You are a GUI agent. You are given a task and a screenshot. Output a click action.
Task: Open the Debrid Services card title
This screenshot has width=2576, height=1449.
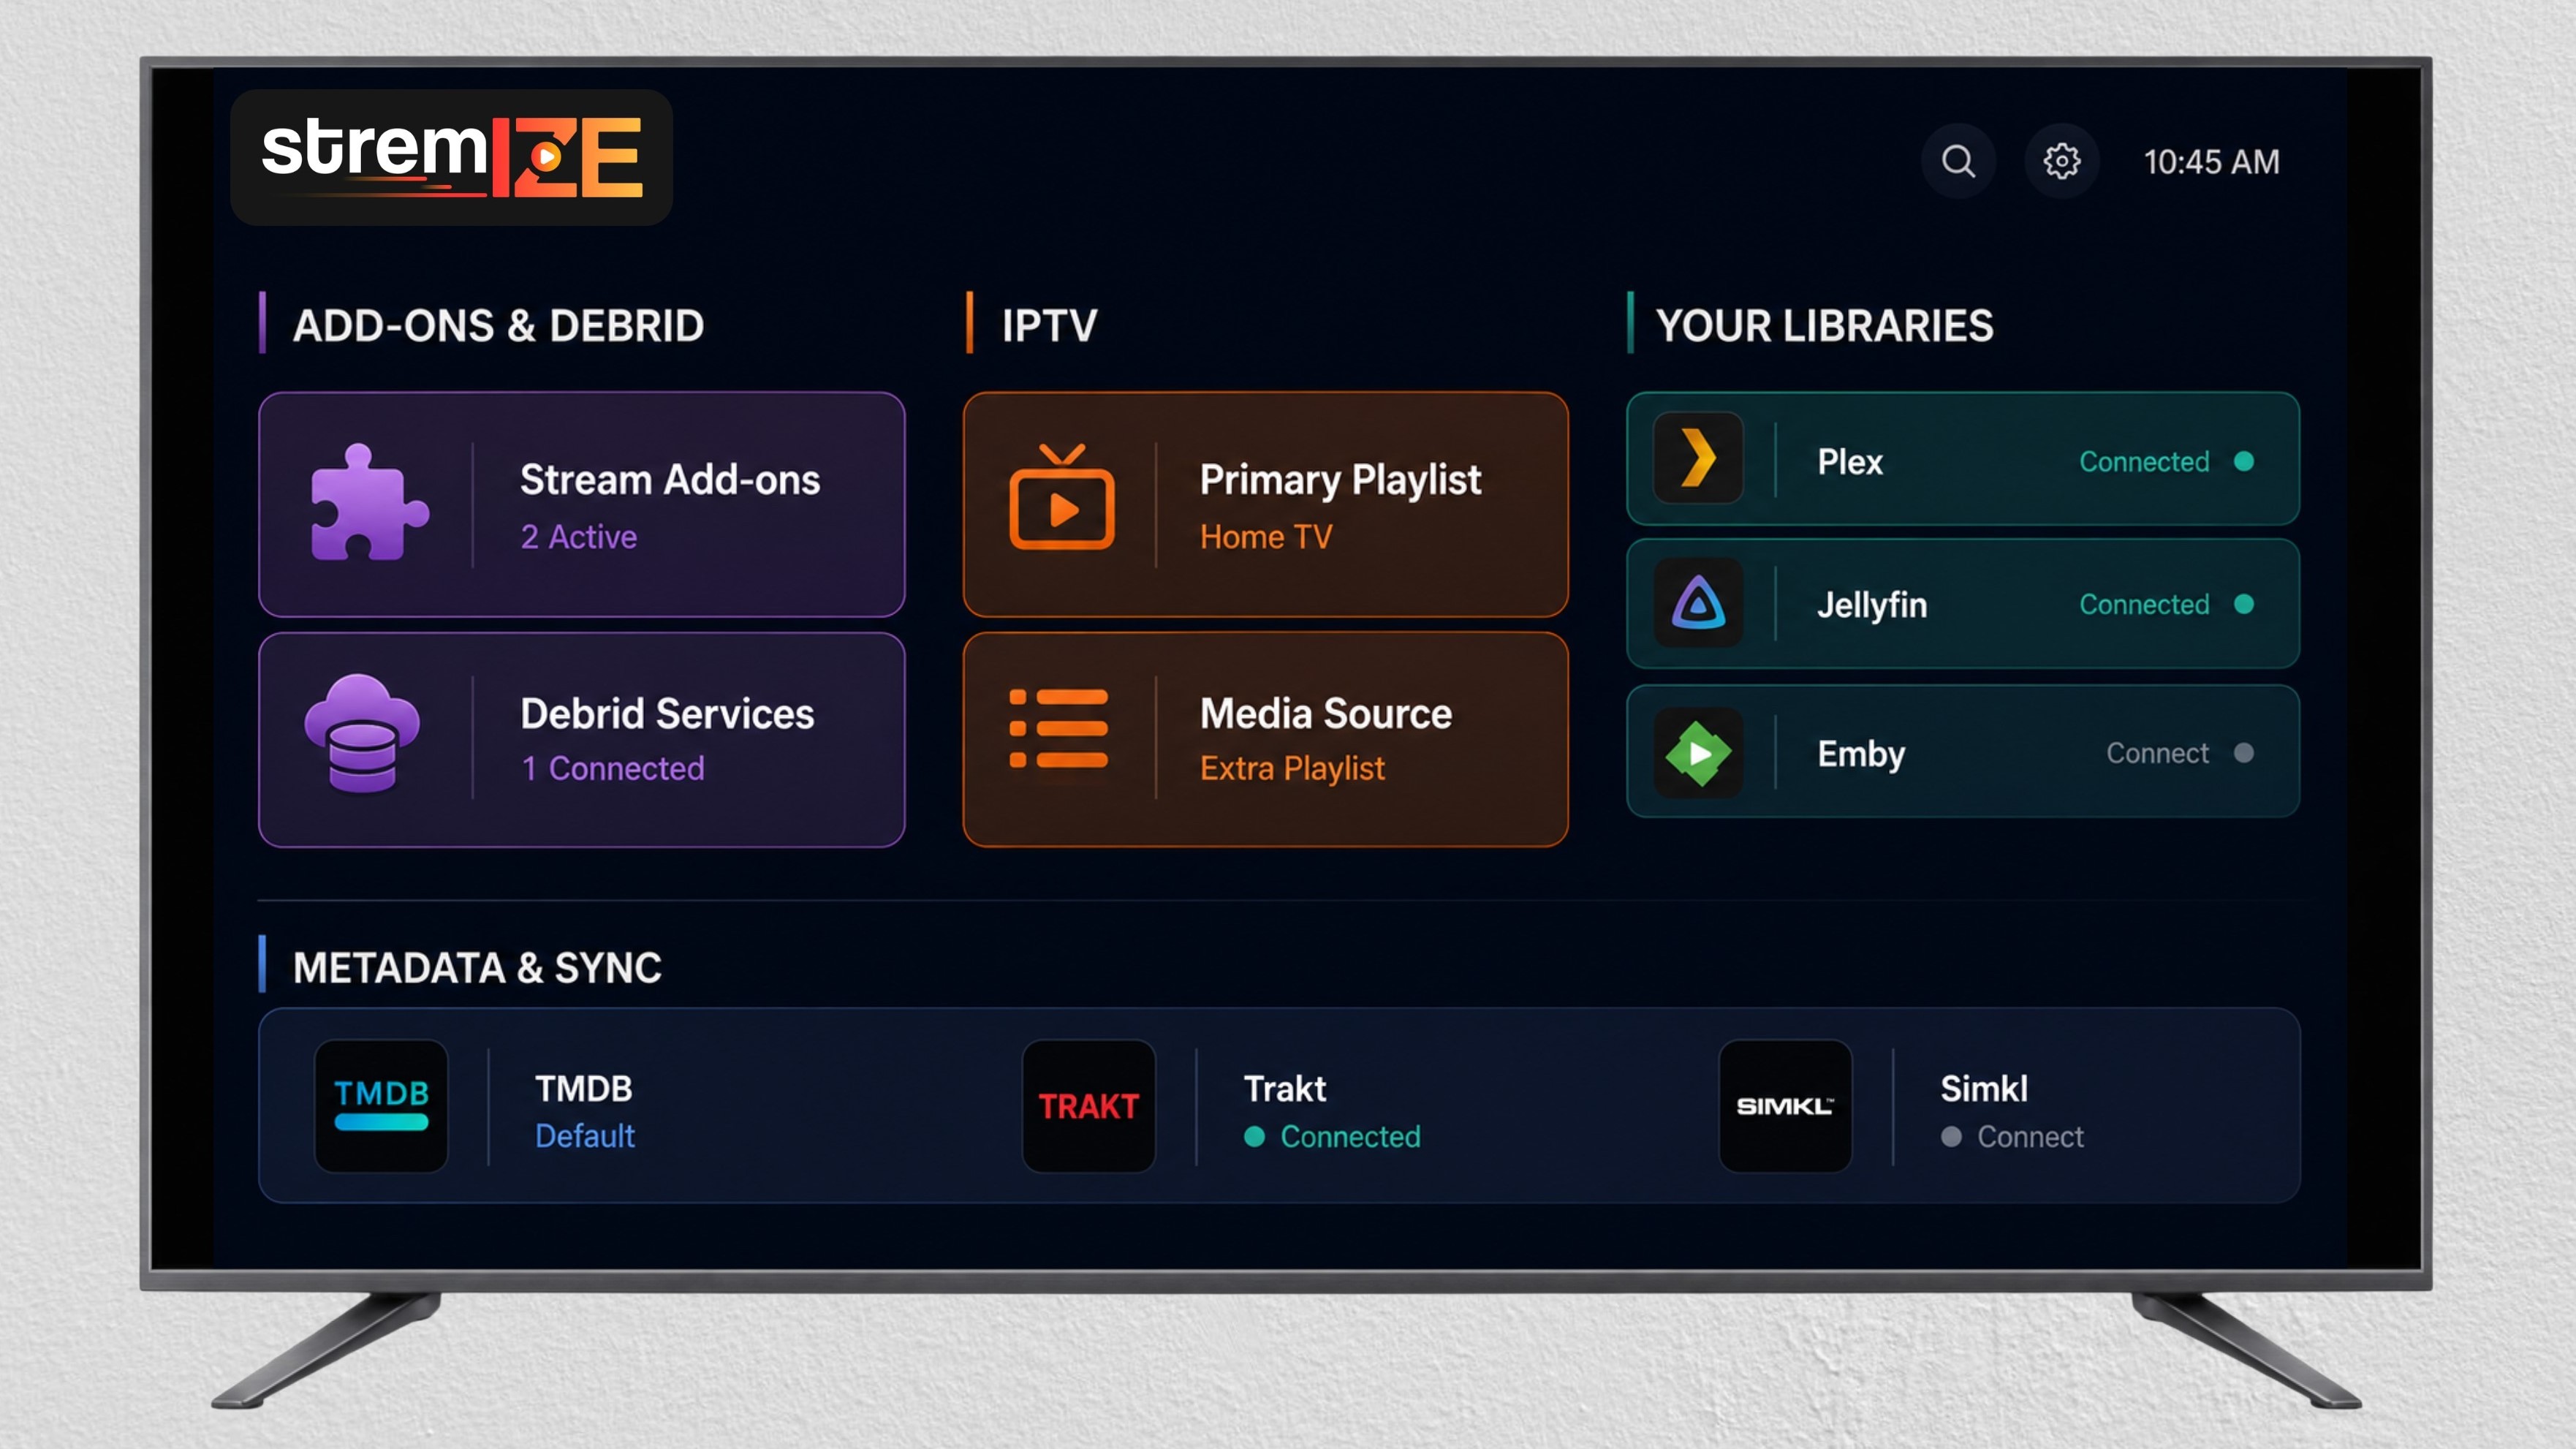coord(667,714)
